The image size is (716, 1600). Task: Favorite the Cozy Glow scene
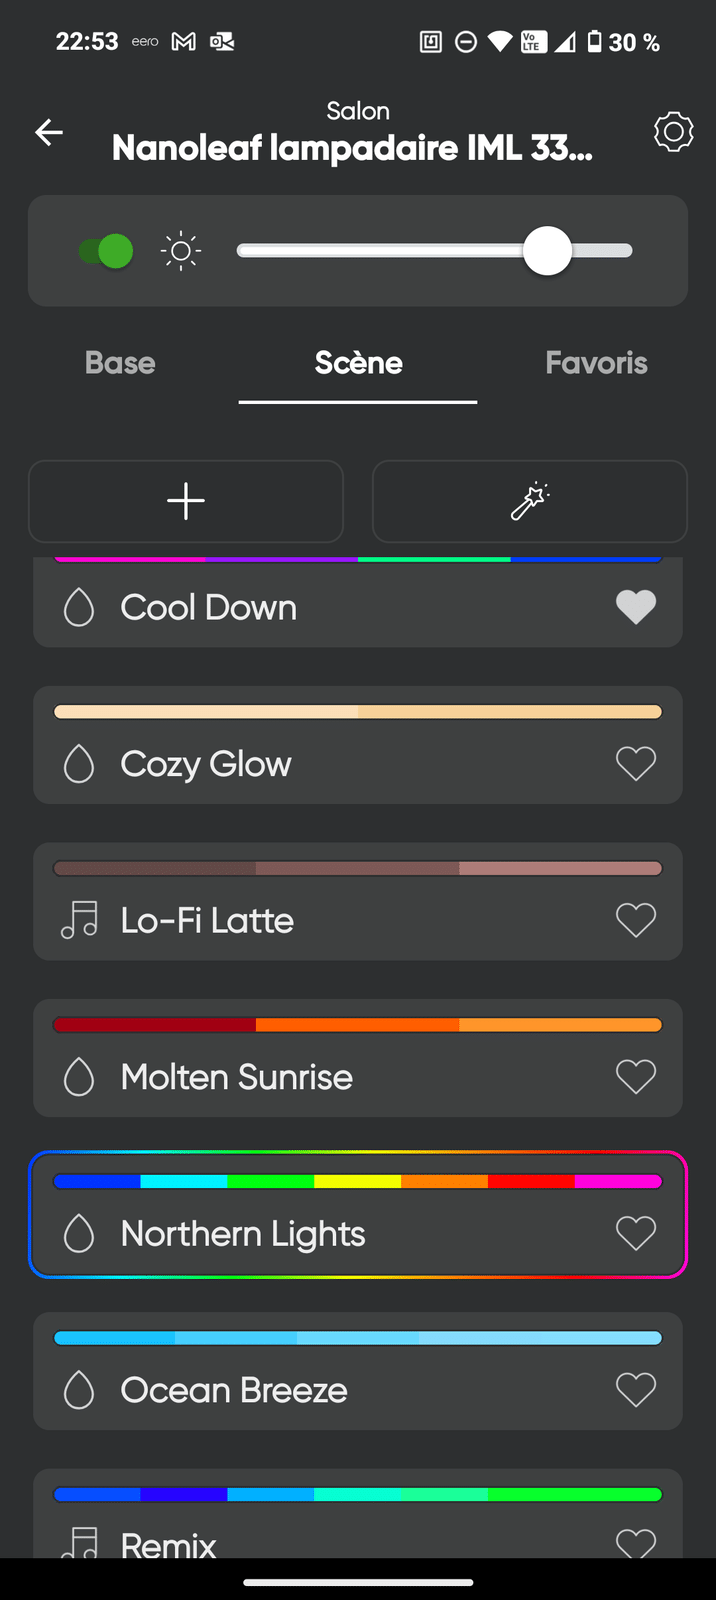point(636,764)
